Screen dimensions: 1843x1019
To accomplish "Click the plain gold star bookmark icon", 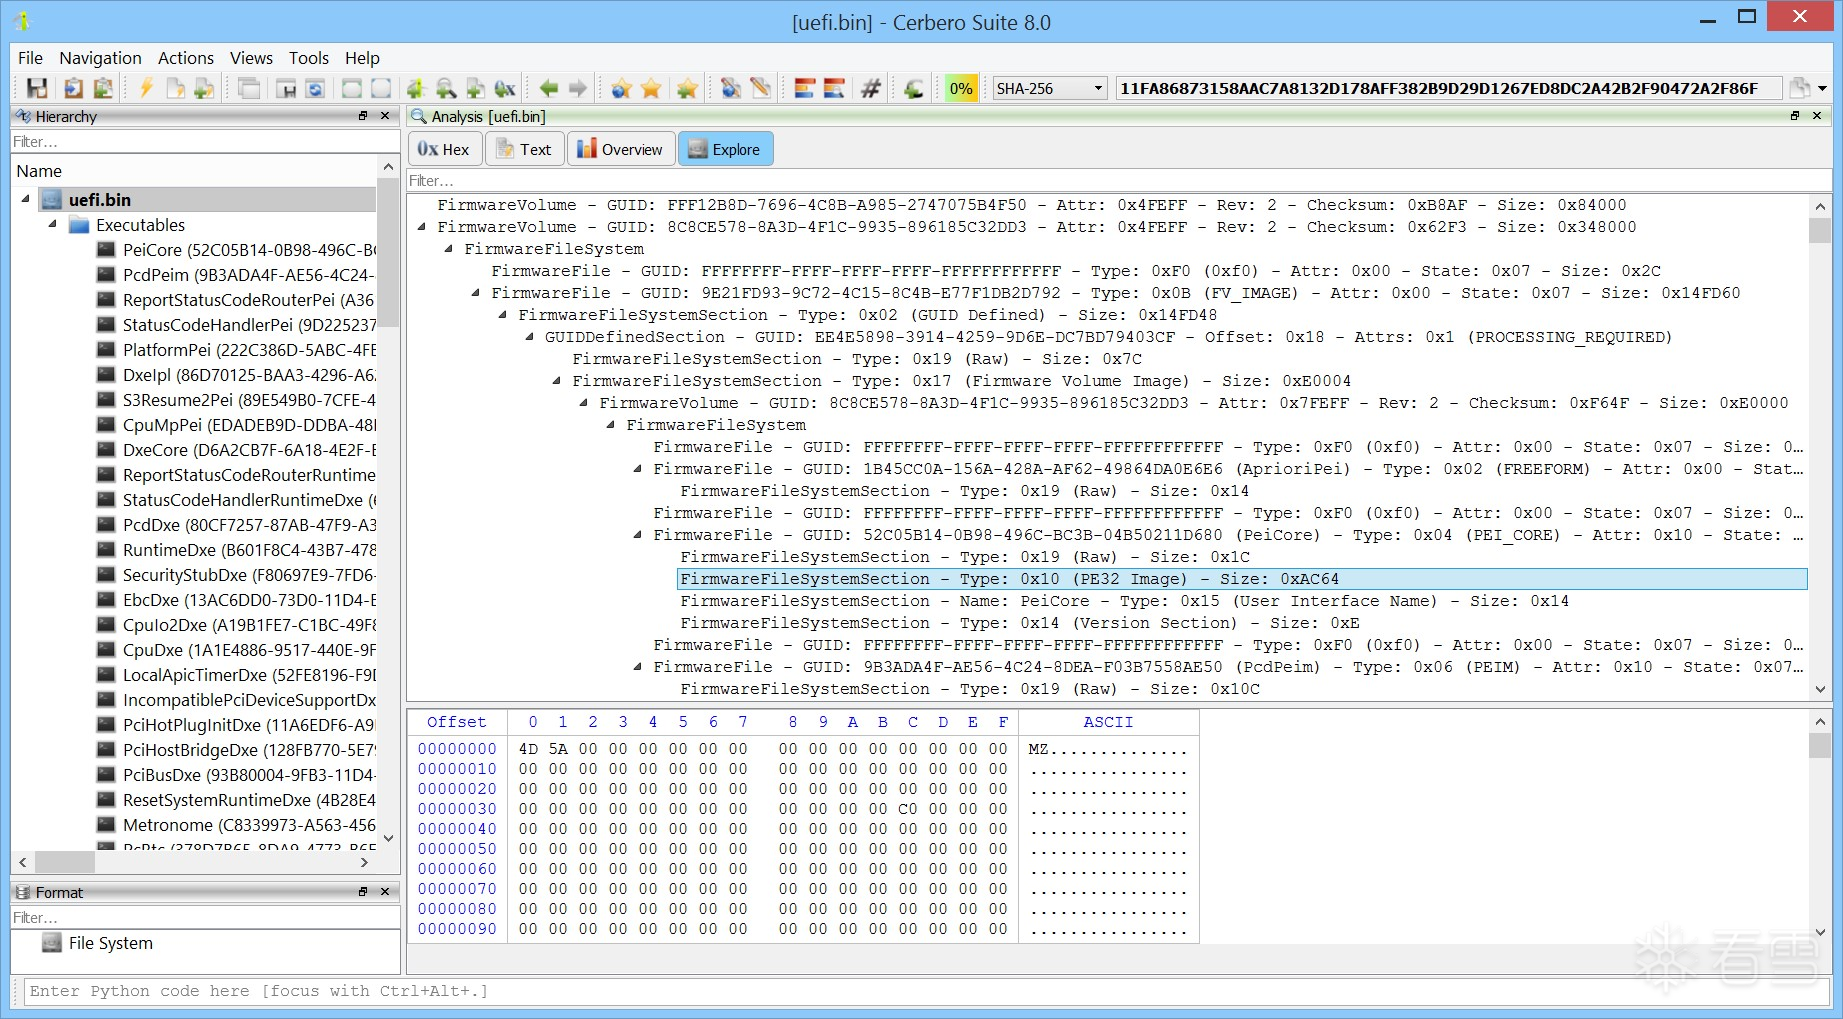I will 651,88.
